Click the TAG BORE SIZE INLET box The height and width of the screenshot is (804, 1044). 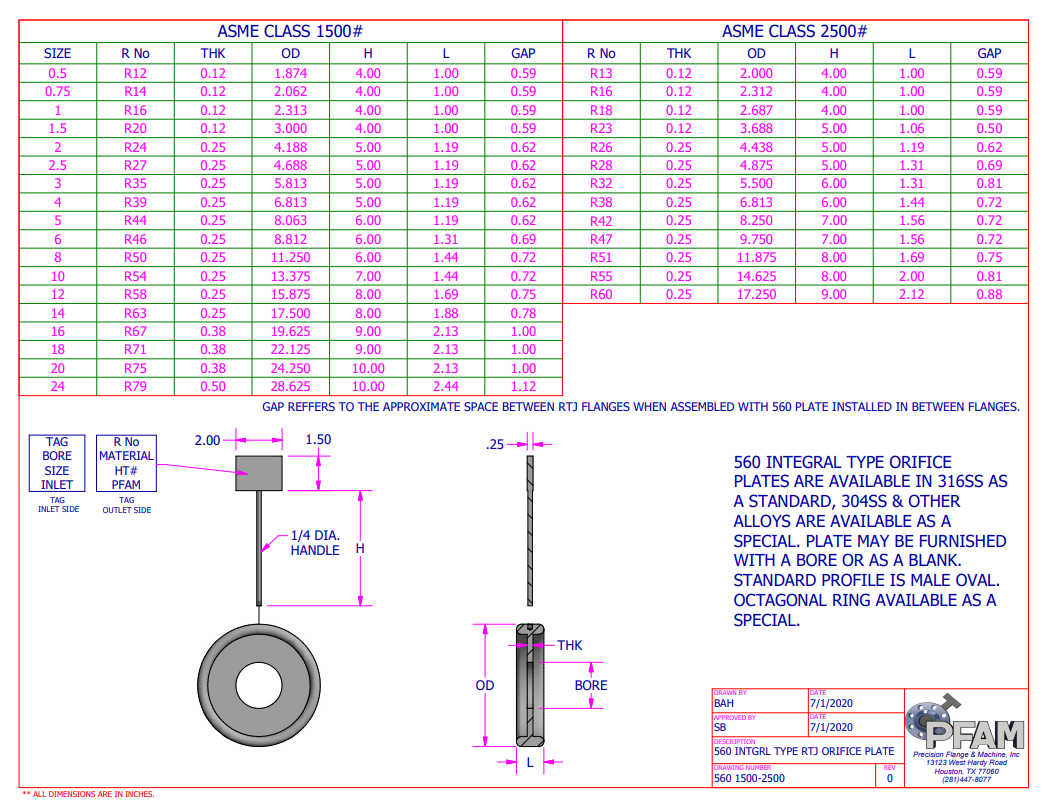point(56,461)
